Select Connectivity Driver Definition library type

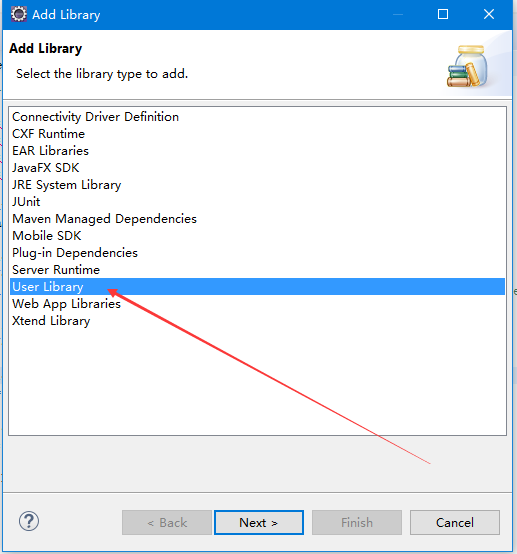coord(95,117)
